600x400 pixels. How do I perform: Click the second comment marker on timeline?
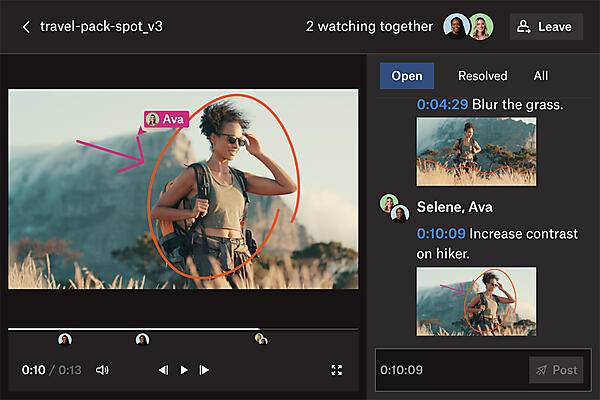click(143, 340)
